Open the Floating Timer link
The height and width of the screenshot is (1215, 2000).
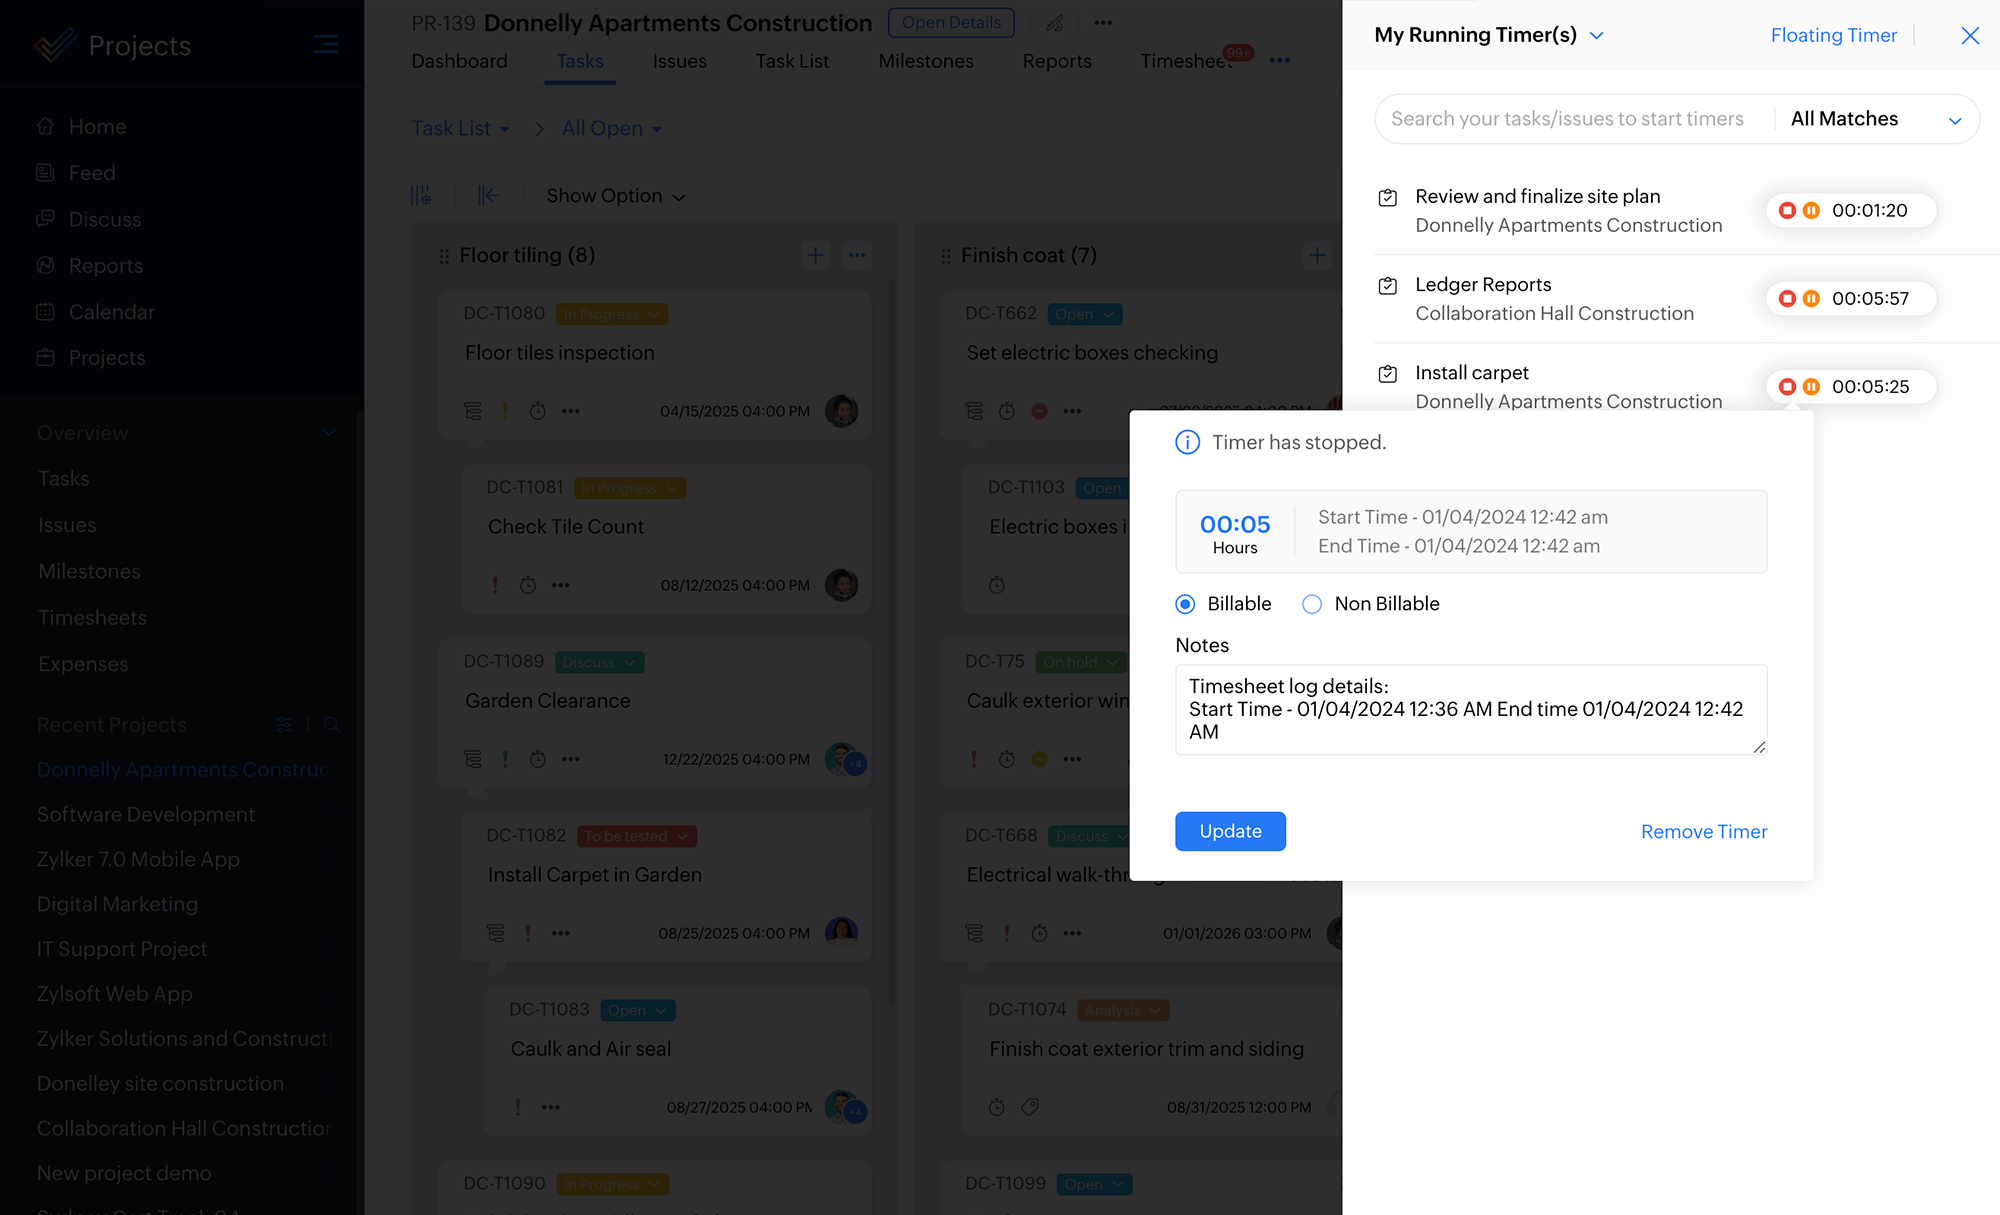1833,35
